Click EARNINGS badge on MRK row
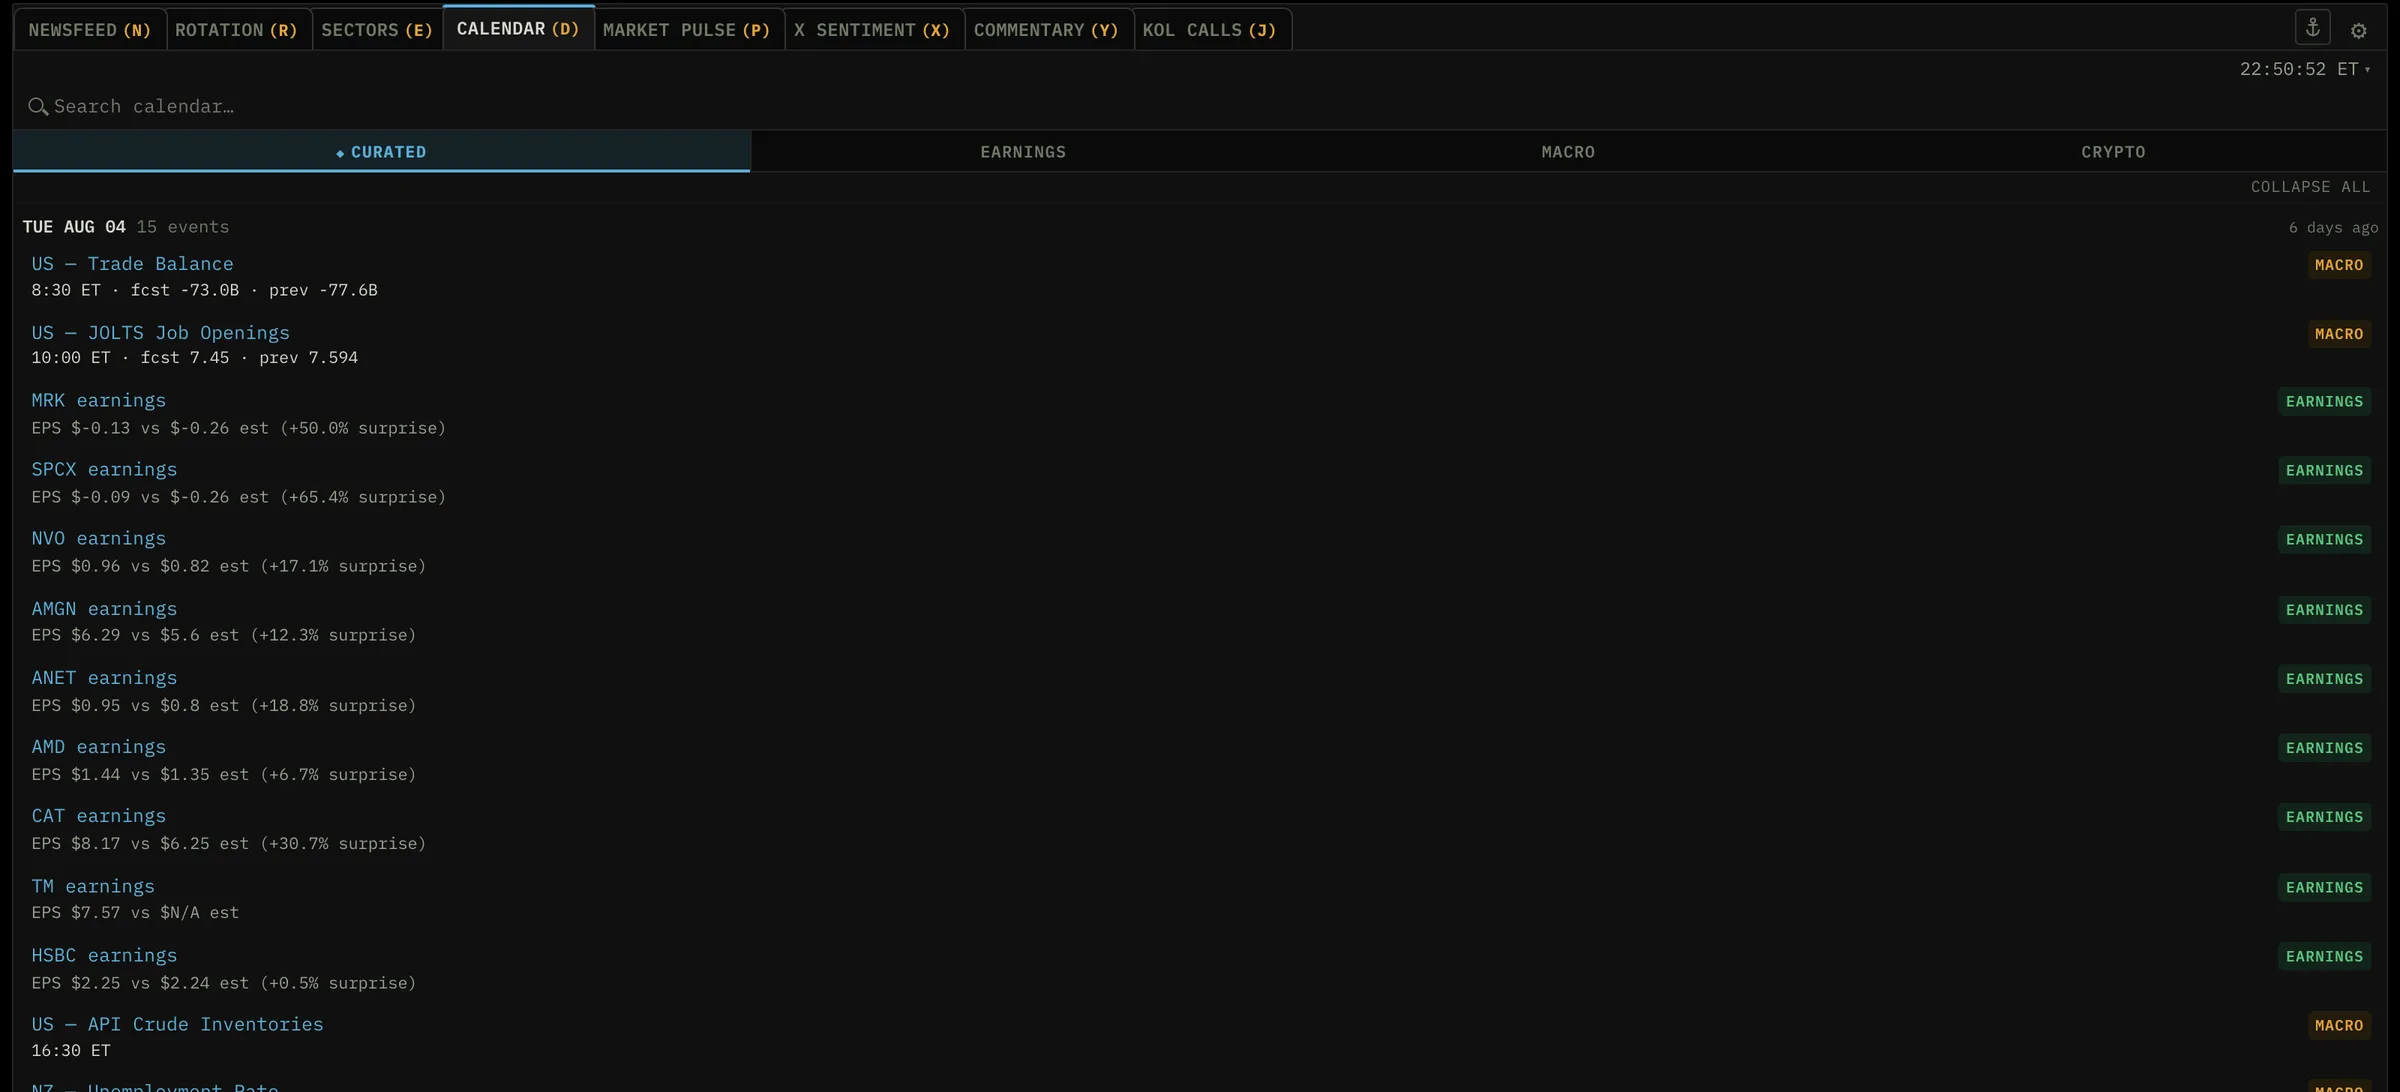The image size is (2400, 1092). pyautogui.click(x=2324, y=402)
